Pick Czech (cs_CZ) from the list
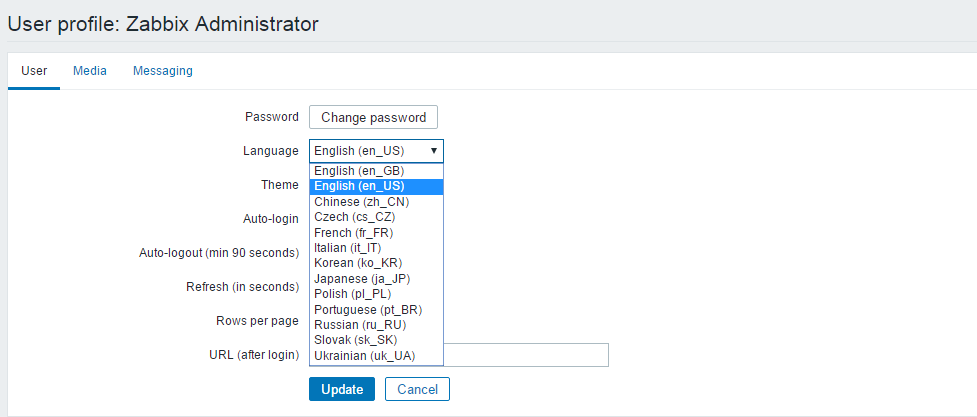The width and height of the screenshot is (977, 417). (x=375, y=217)
